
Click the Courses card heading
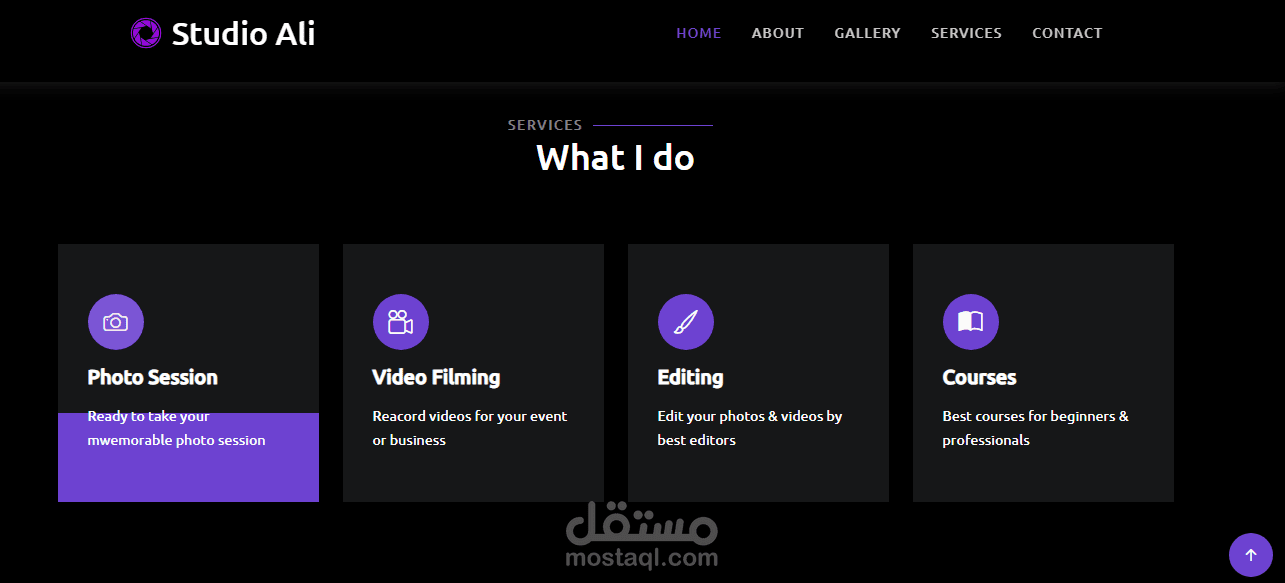pyautogui.click(x=979, y=377)
